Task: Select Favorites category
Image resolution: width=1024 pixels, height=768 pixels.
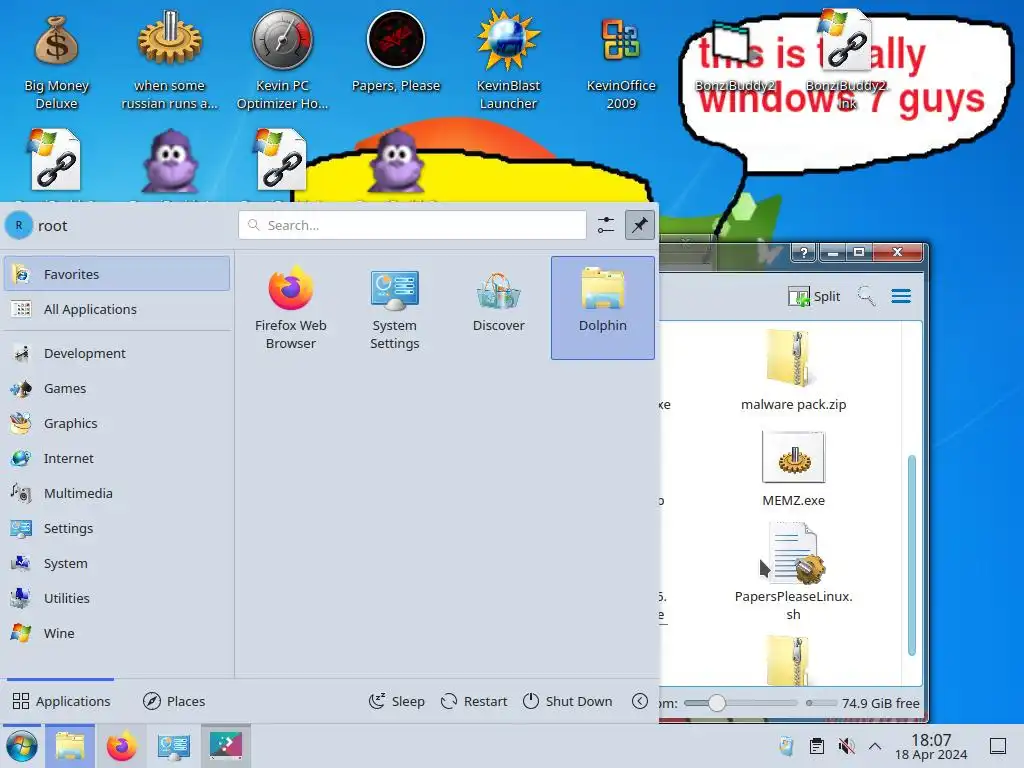Action: (x=117, y=274)
